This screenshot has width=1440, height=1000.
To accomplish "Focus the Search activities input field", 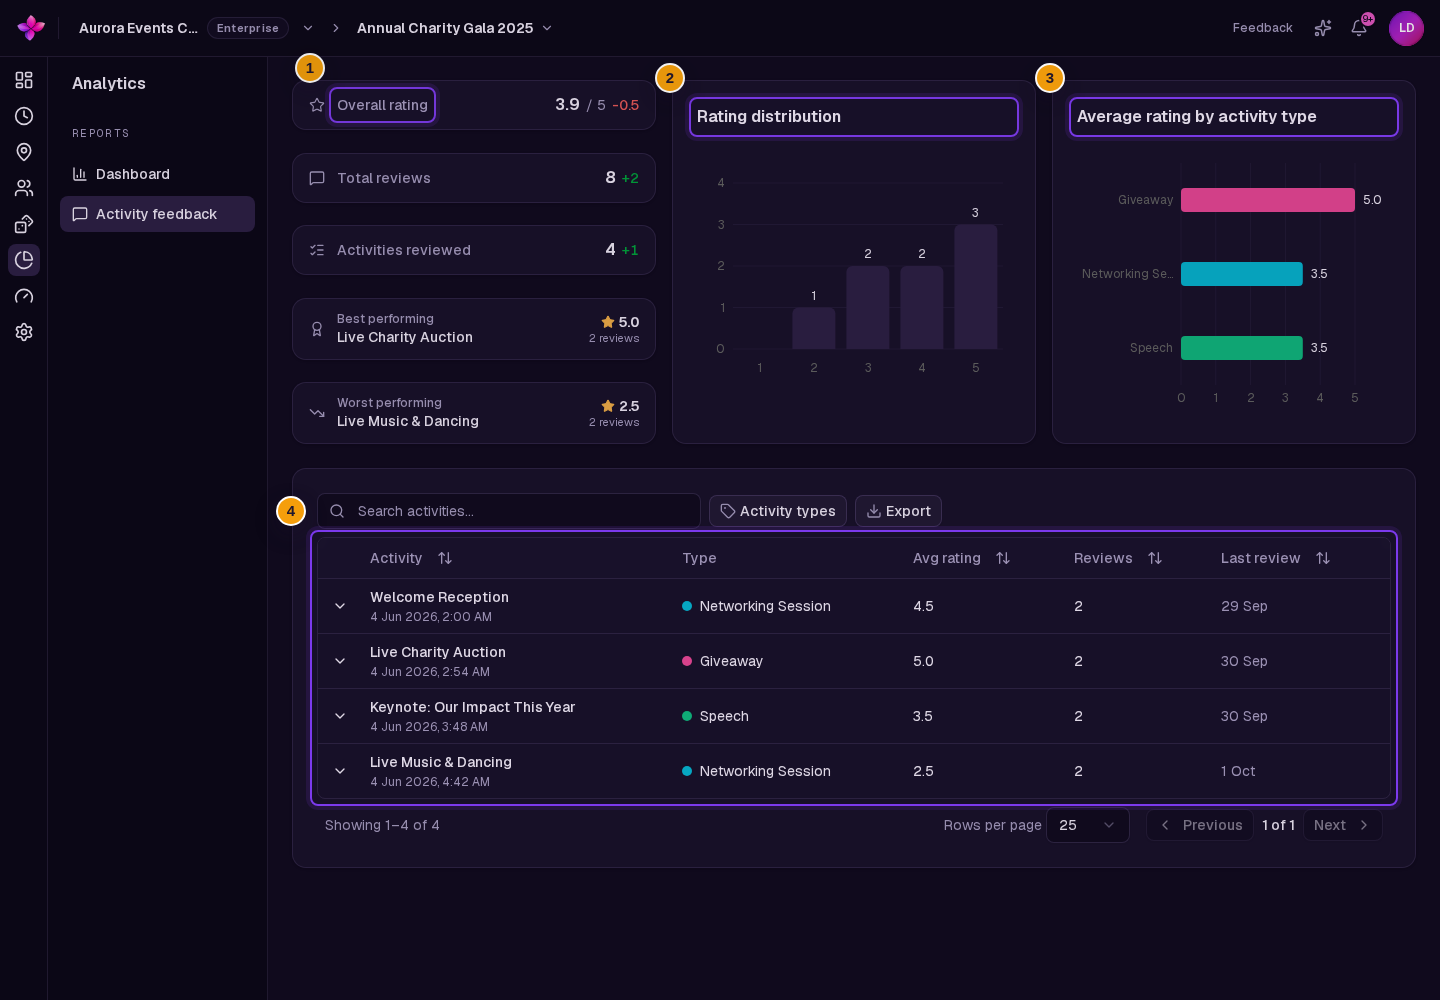I will (x=509, y=511).
